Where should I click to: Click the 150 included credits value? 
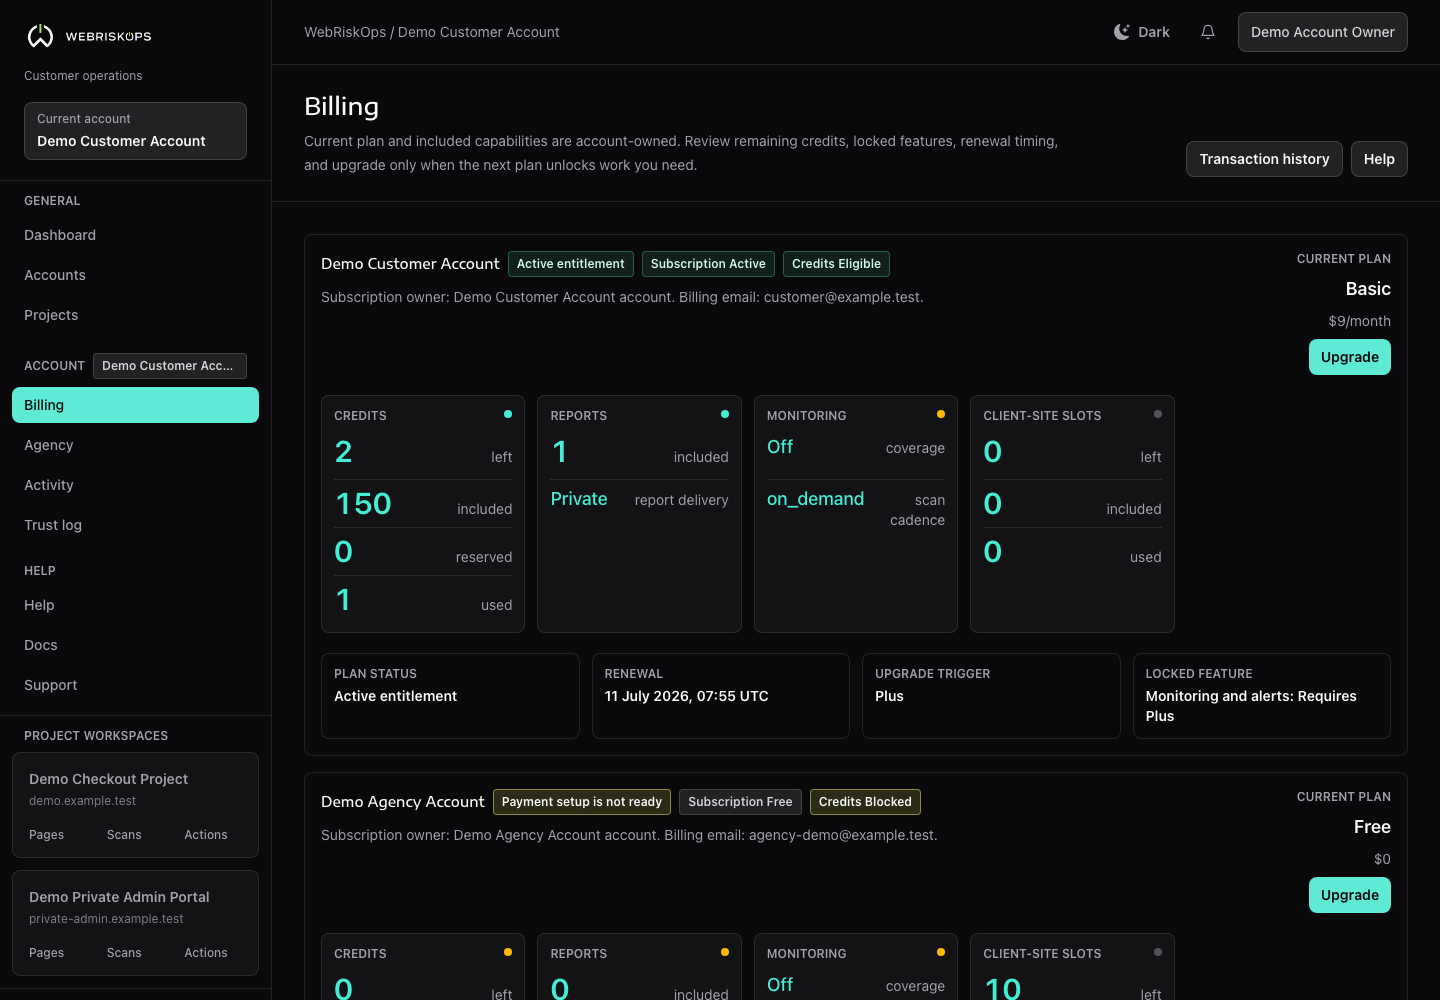[363, 504]
